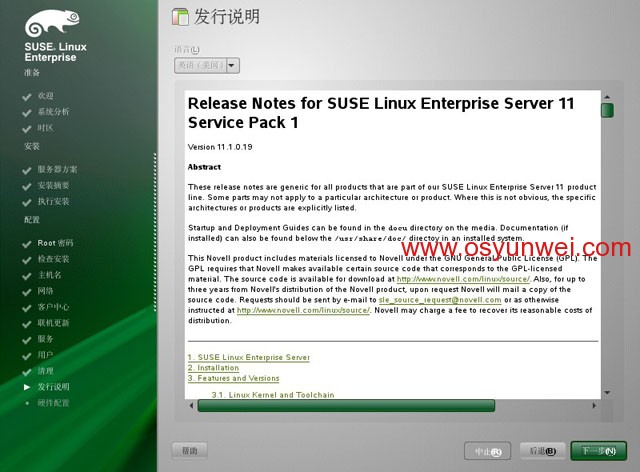Click the green horizontal scrollbar thumb

346,405
